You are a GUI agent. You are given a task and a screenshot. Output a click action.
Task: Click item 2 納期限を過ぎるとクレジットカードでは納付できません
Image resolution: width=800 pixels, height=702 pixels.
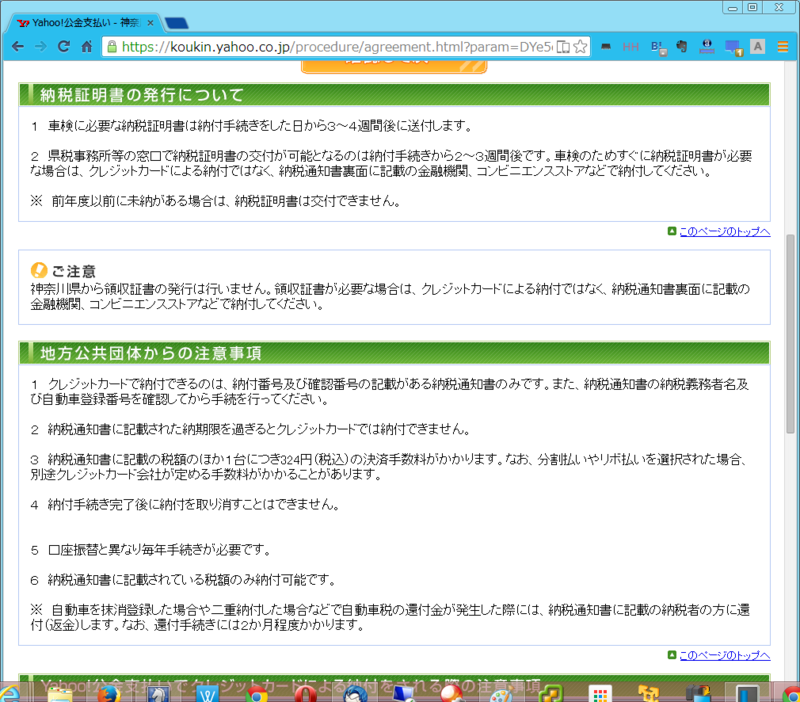click(250, 430)
